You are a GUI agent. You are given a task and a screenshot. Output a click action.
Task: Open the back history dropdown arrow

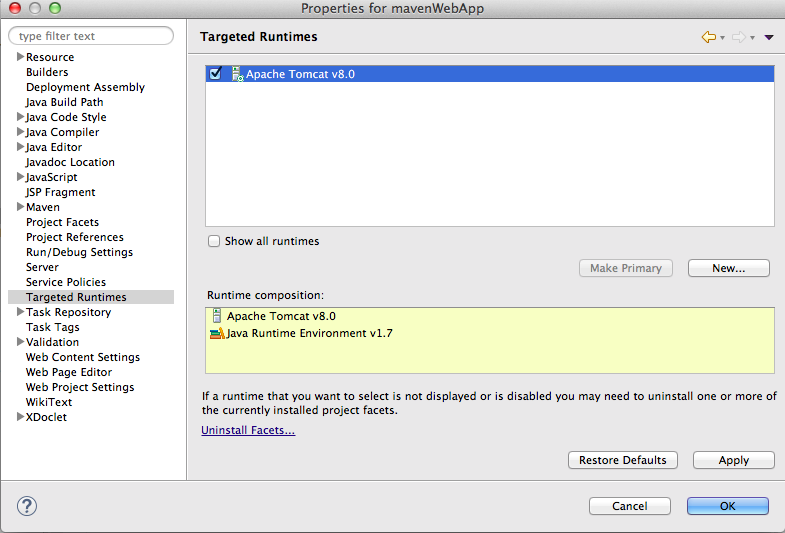(722, 38)
